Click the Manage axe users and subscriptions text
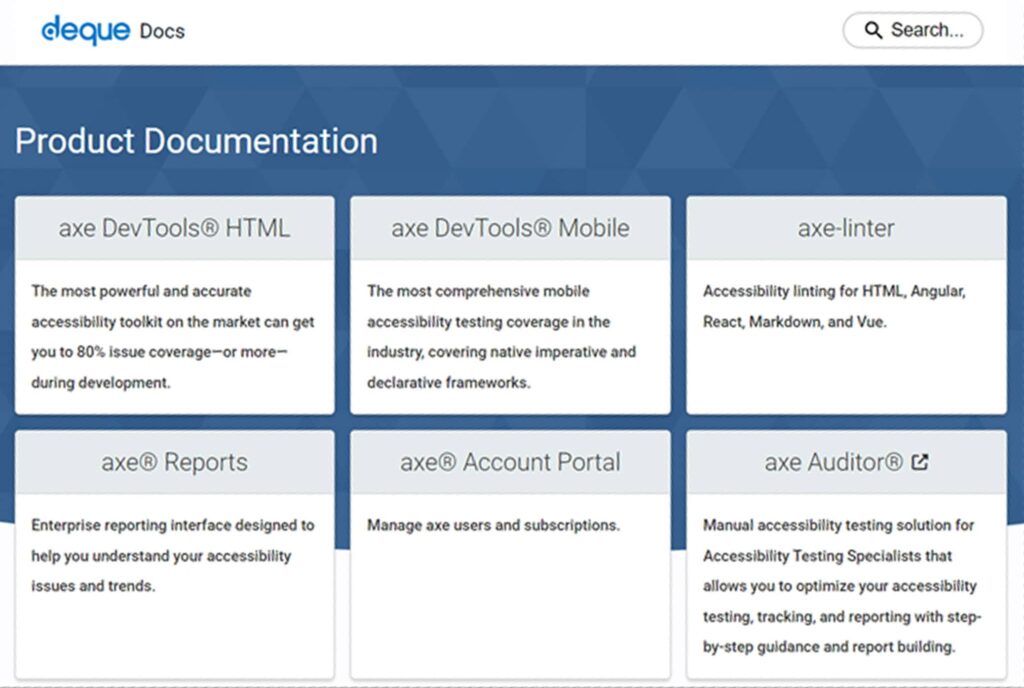 pyautogui.click(x=493, y=525)
